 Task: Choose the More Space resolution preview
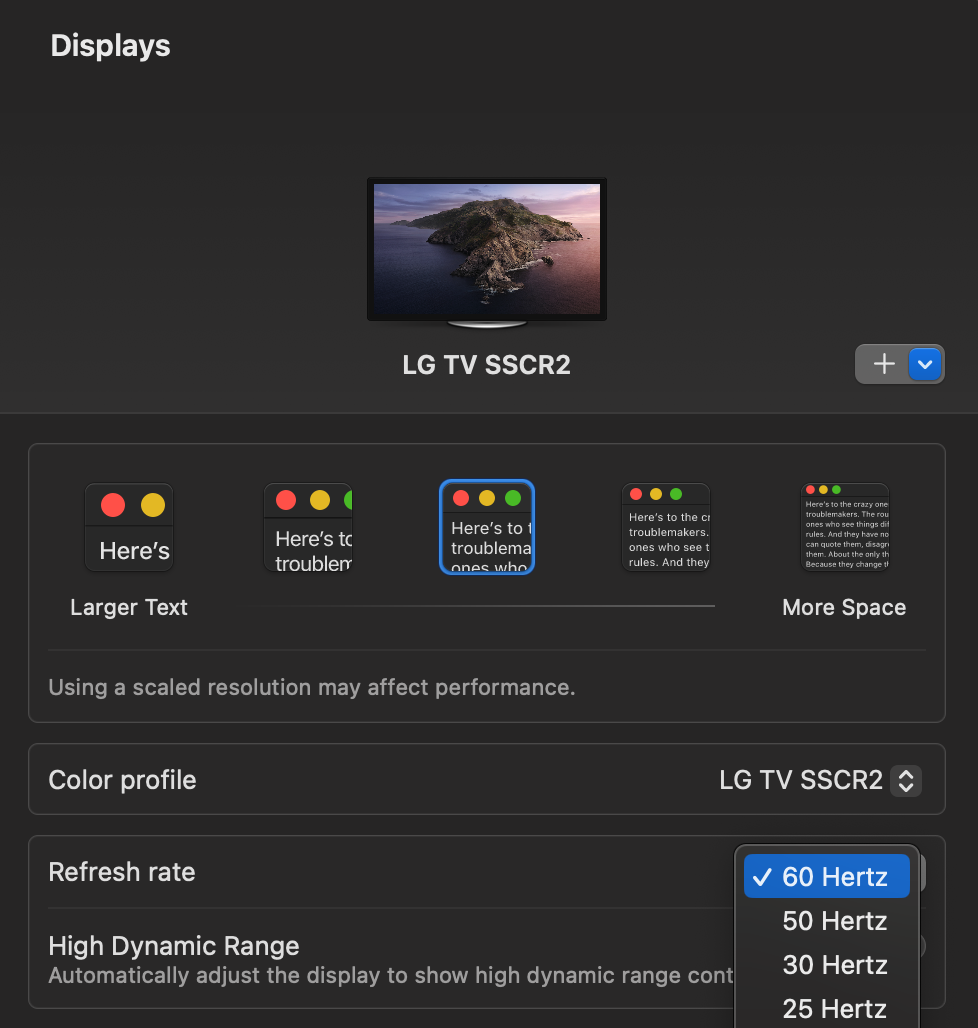point(845,527)
